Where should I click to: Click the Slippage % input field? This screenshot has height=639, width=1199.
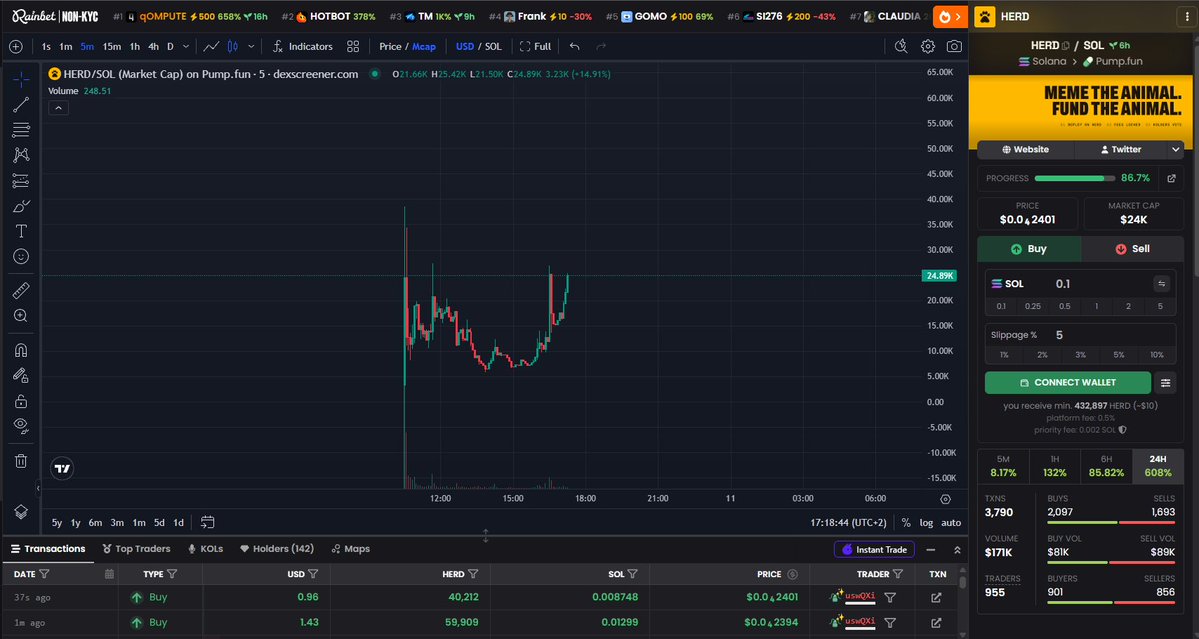[x=1113, y=335]
